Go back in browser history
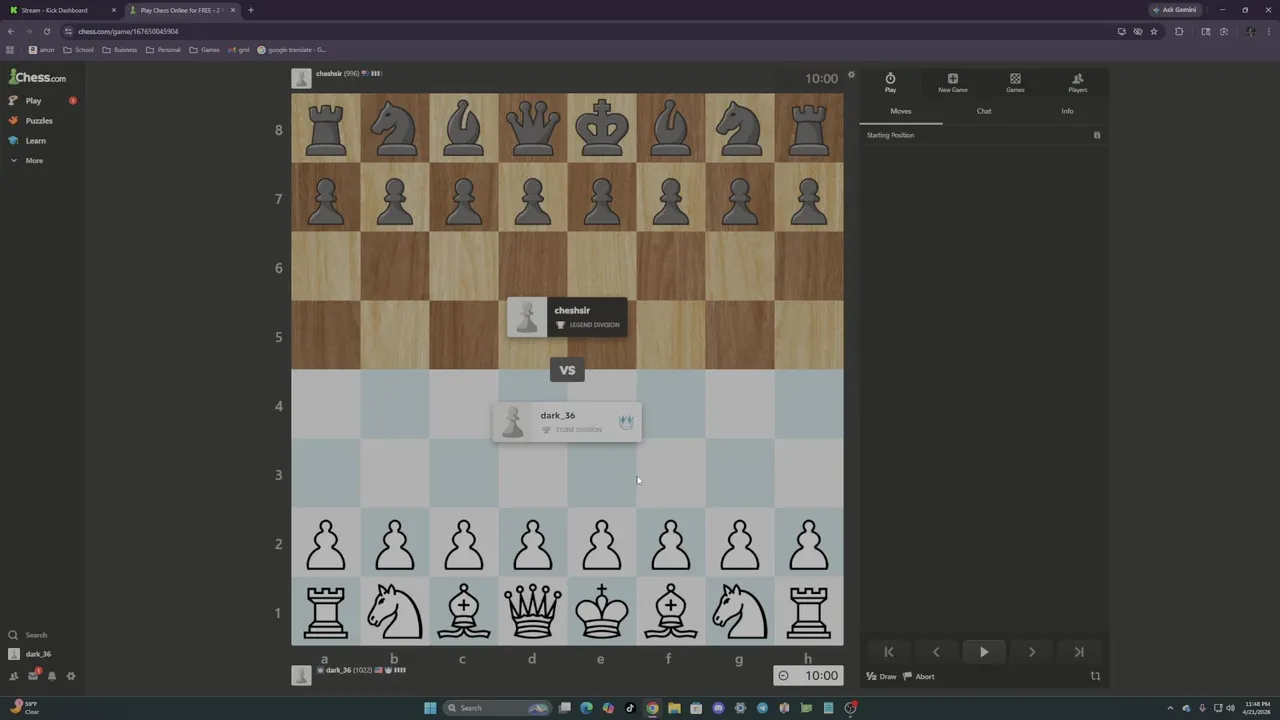This screenshot has height=720, width=1280. (x=11, y=31)
